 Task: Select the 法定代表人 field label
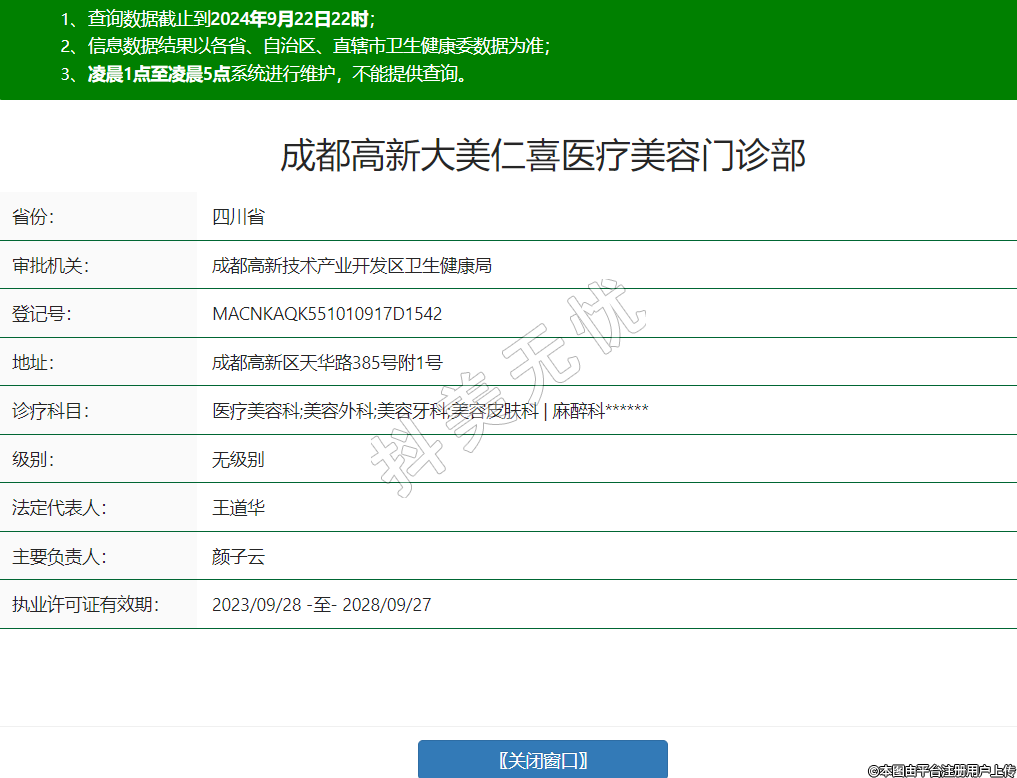[x=59, y=508]
